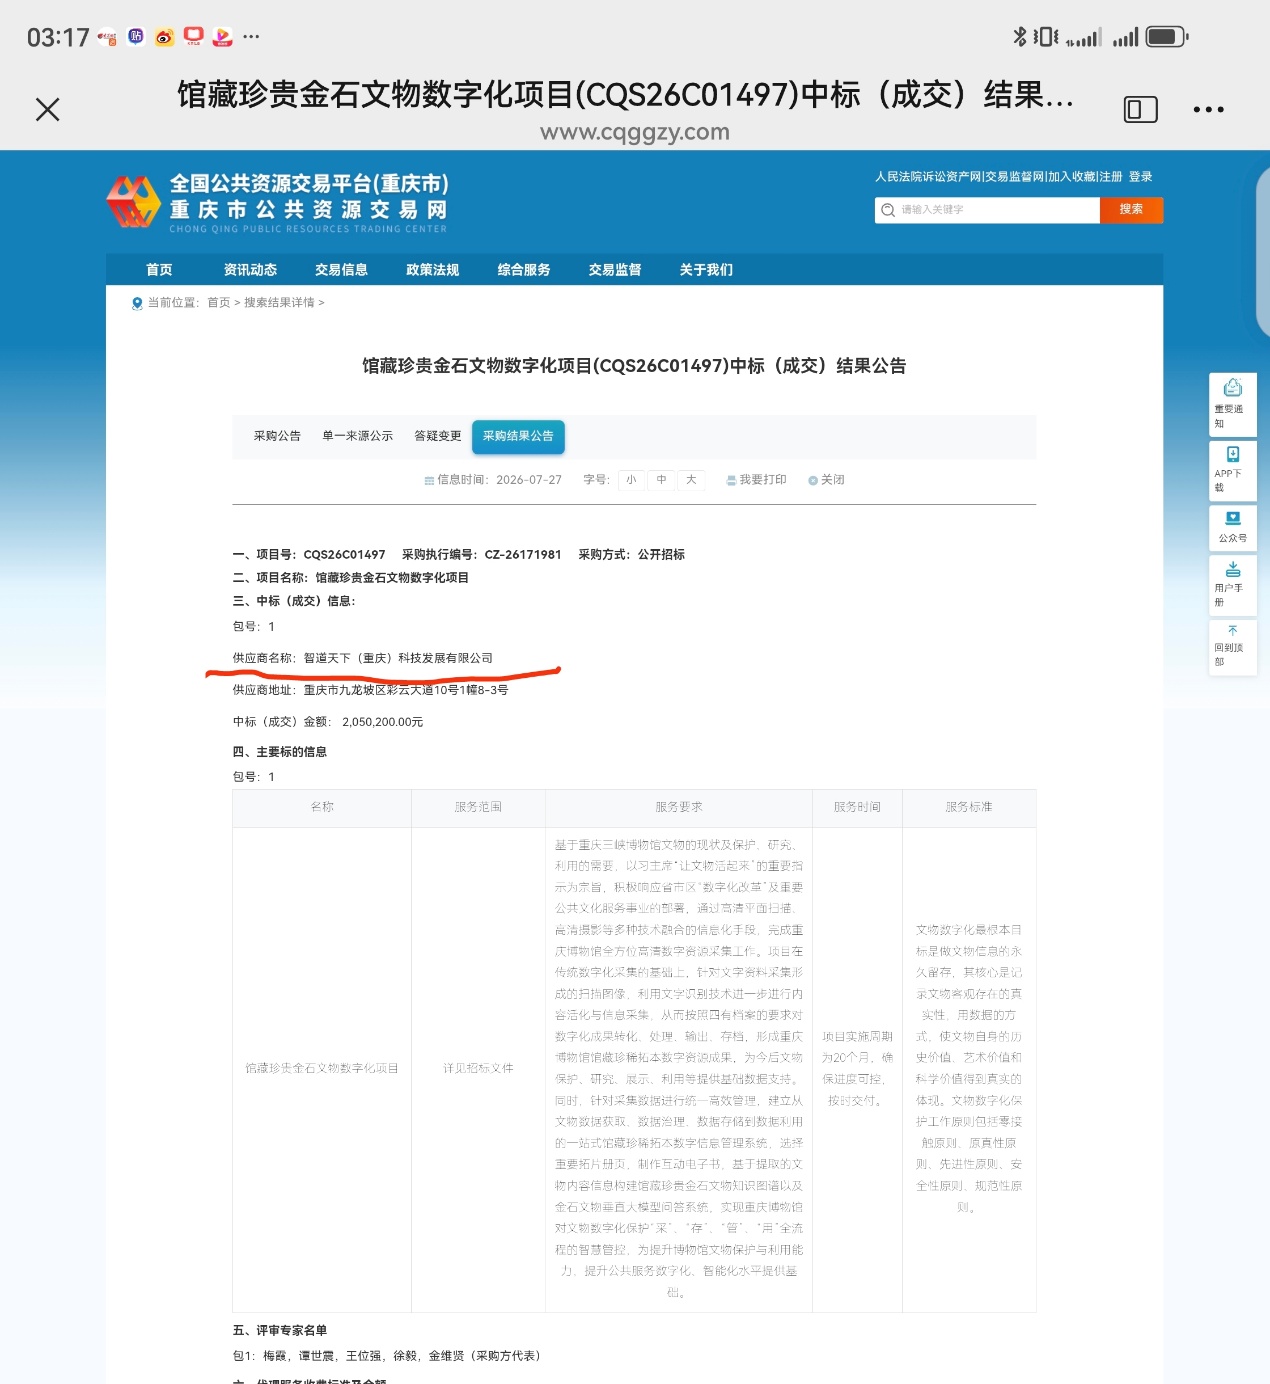Click the 人民法院诉讼资产网 link
Image resolution: width=1270 pixels, height=1384 pixels.
[928, 177]
